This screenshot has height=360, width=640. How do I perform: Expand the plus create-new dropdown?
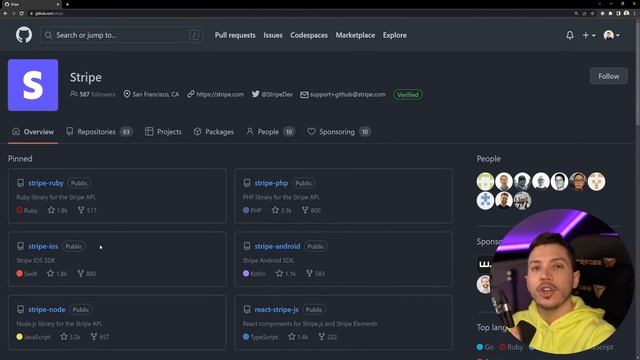click(589, 35)
